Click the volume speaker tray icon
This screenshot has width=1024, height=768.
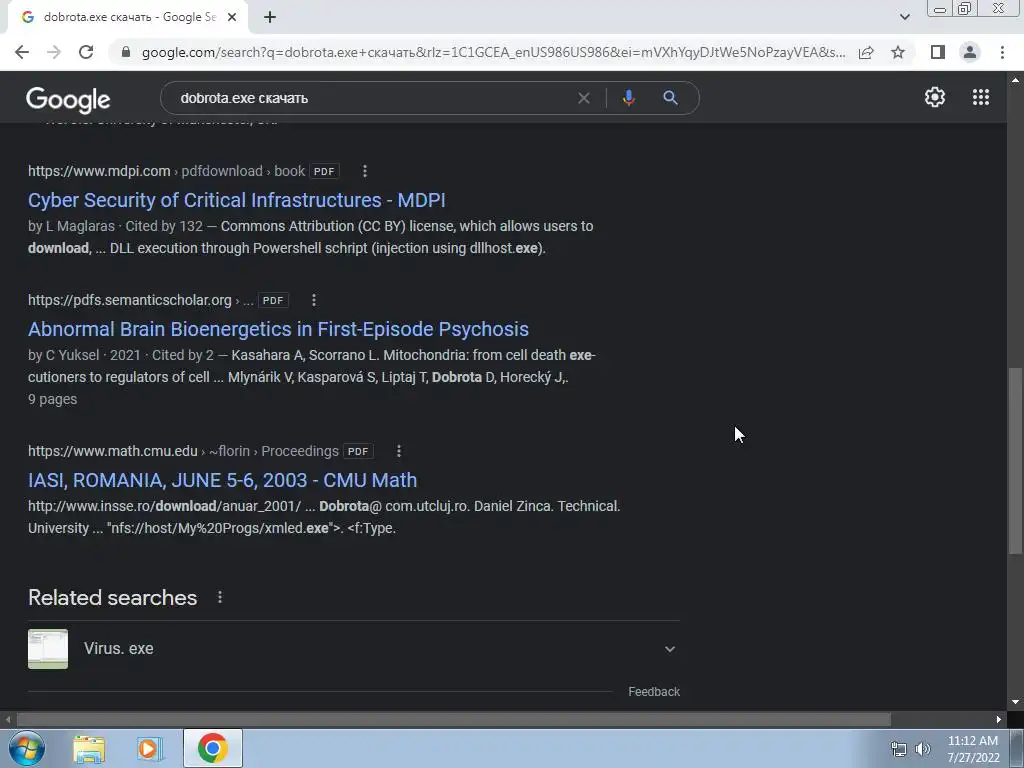click(x=923, y=749)
